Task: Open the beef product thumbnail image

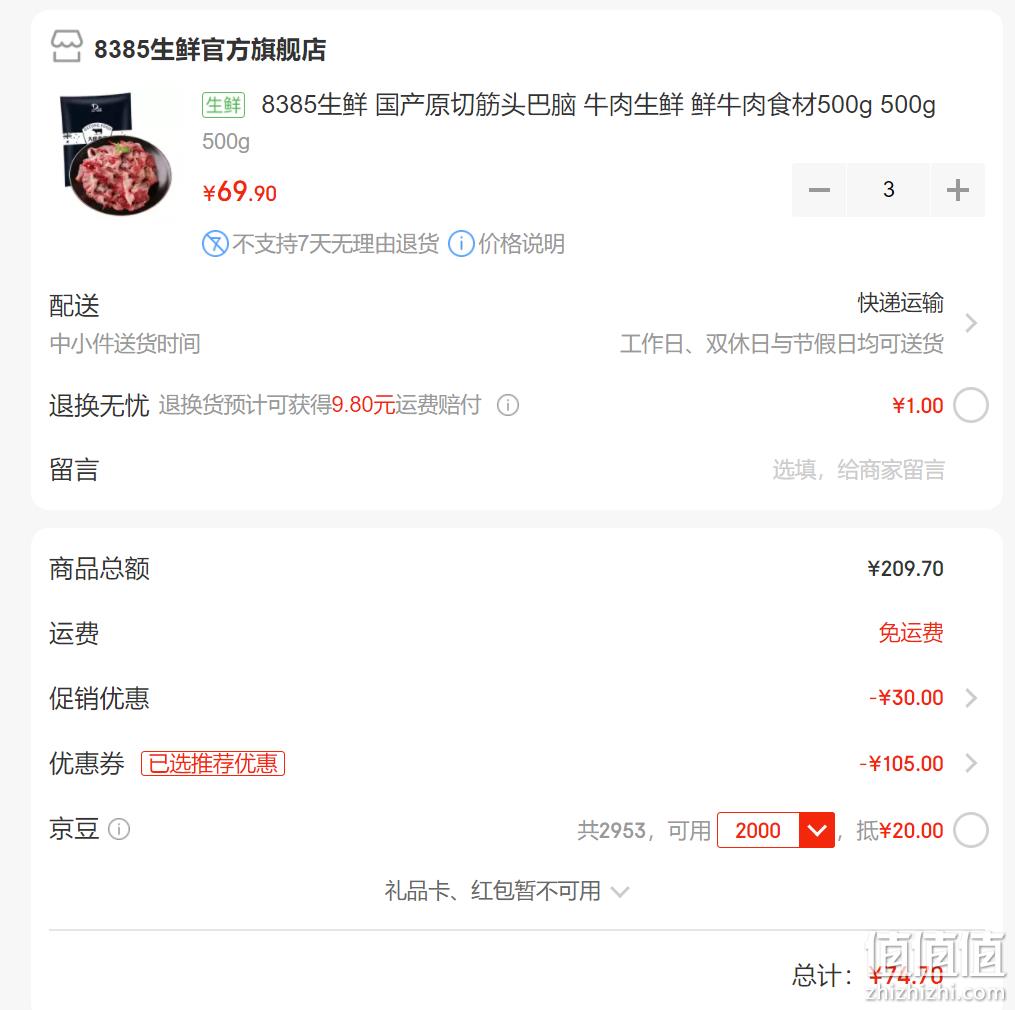Action: click(117, 154)
